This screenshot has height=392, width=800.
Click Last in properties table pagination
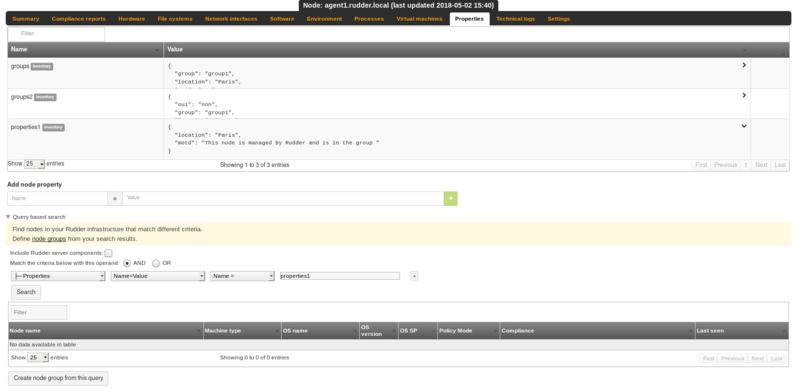[x=780, y=165]
